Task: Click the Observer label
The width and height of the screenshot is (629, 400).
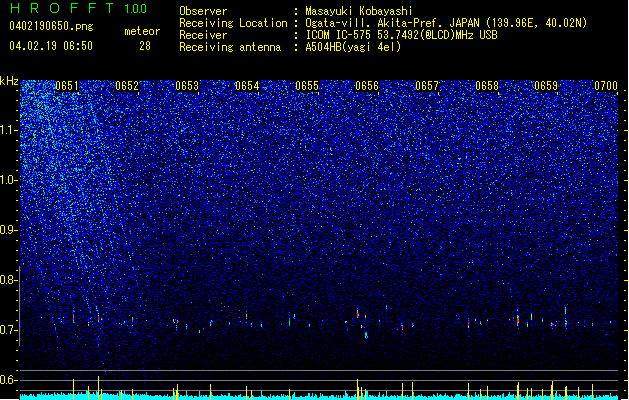Action: tap(203, 11)
